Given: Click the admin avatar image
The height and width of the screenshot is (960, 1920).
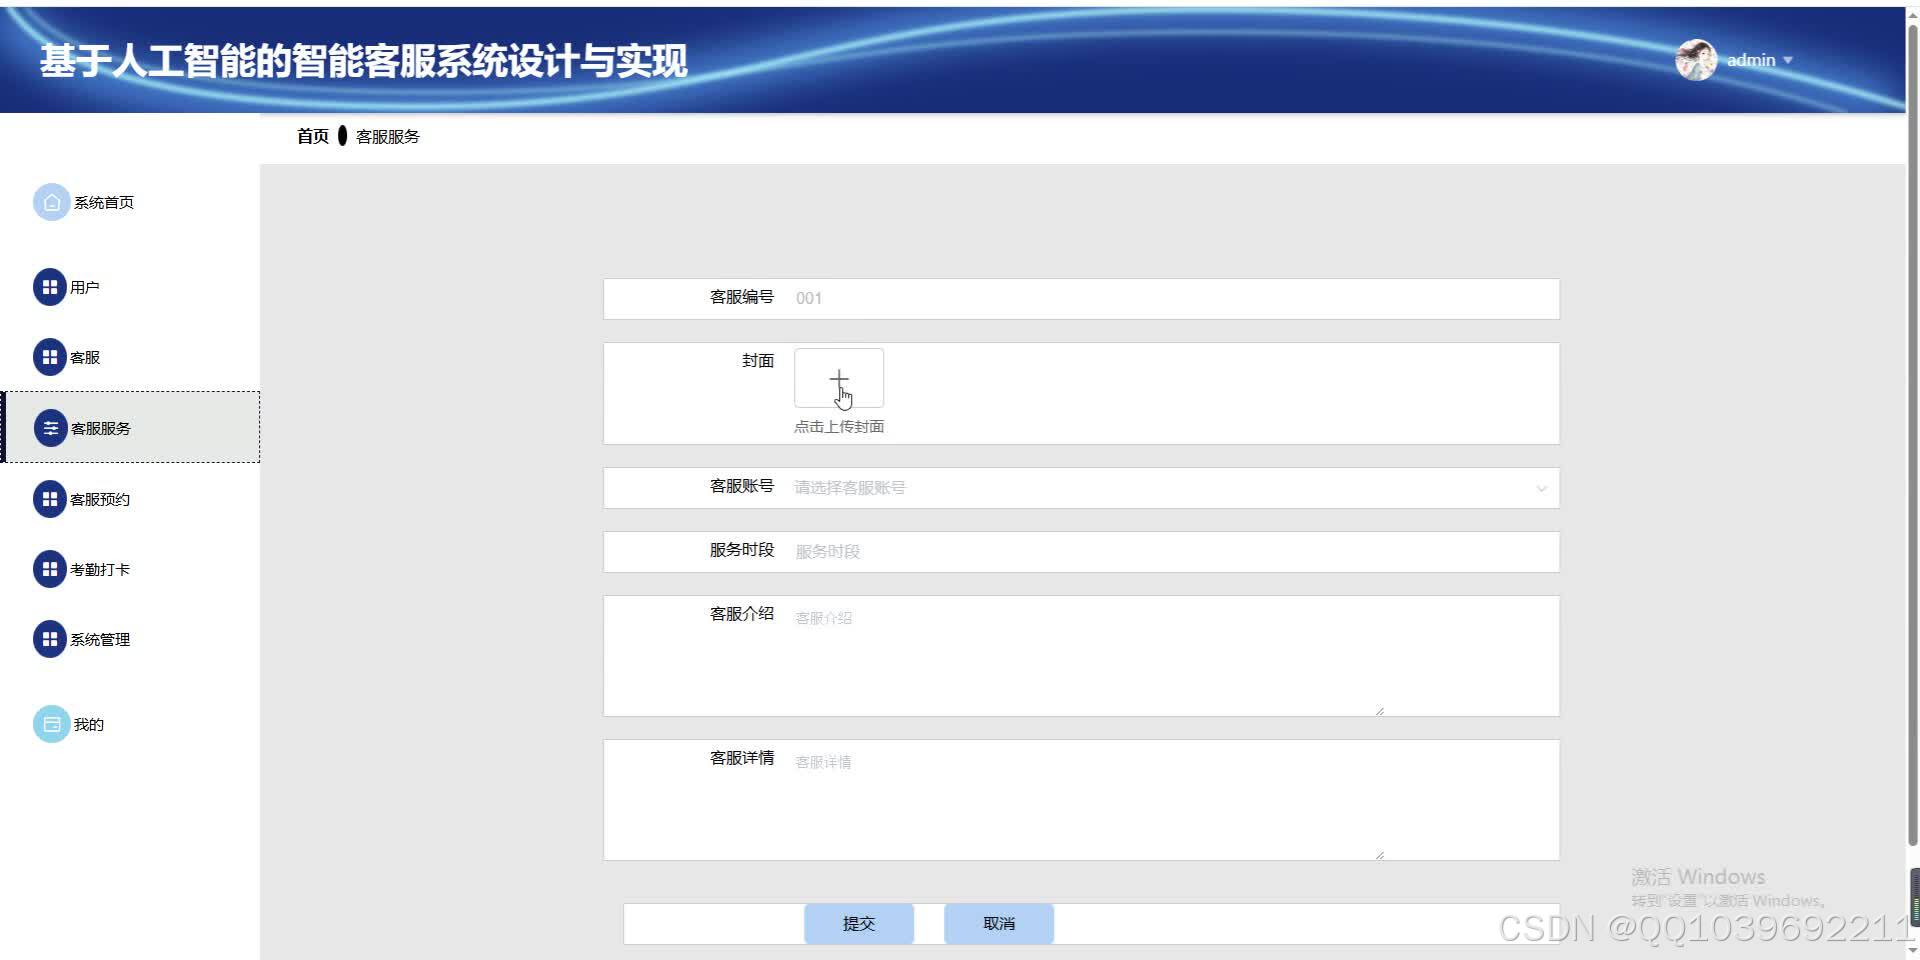Looking at the screenshot, I should [x=1698, y=59].
